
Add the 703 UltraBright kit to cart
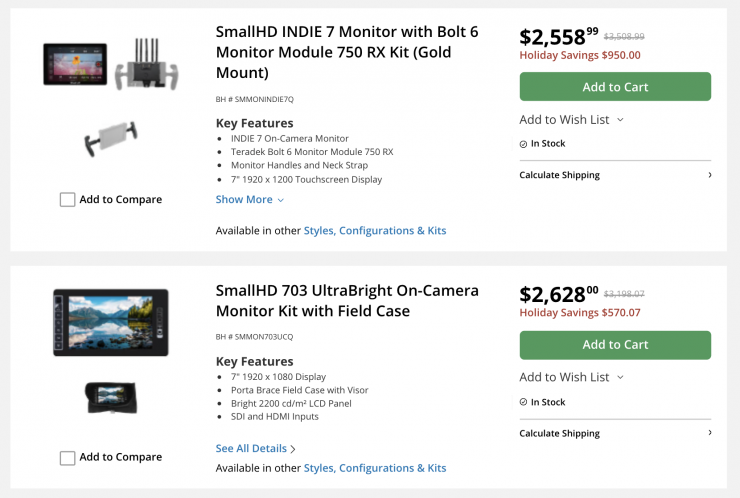click(x=615, y=345)
